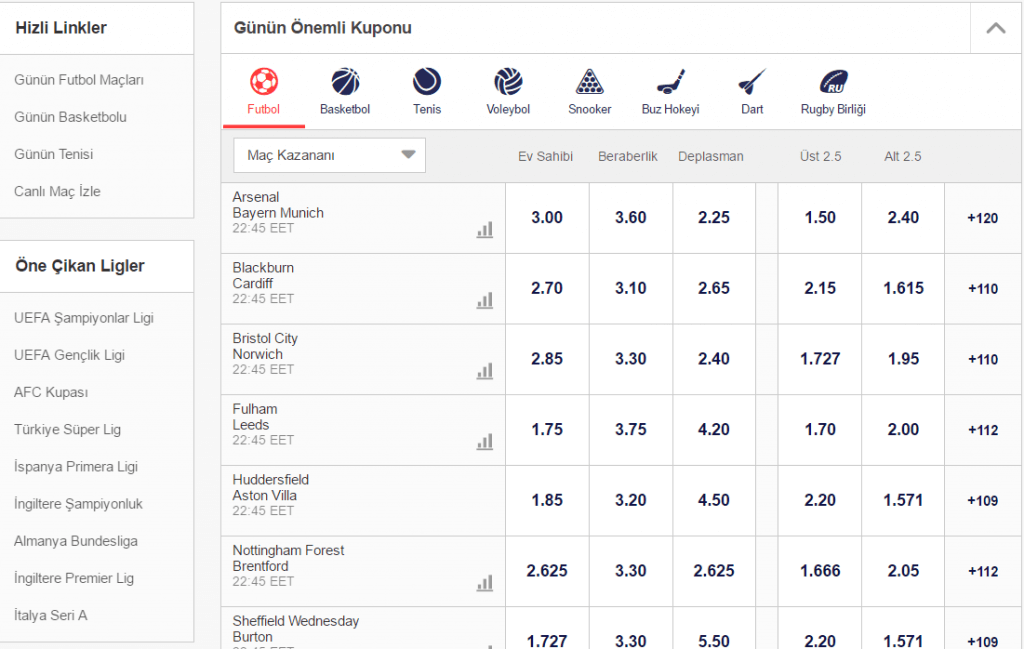Open Canlı Maç İzle link
This screenshot has height=649, width=1024.
point(57,191)
